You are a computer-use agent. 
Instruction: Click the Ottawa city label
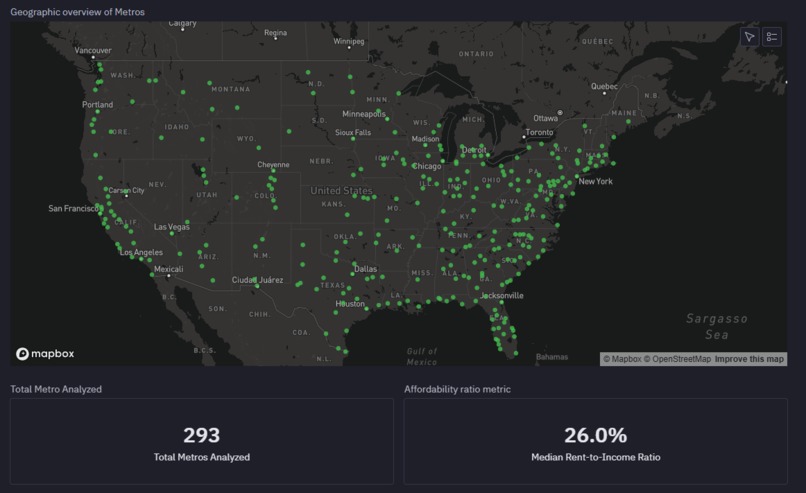pyautogui.click(x=545, y=118)
